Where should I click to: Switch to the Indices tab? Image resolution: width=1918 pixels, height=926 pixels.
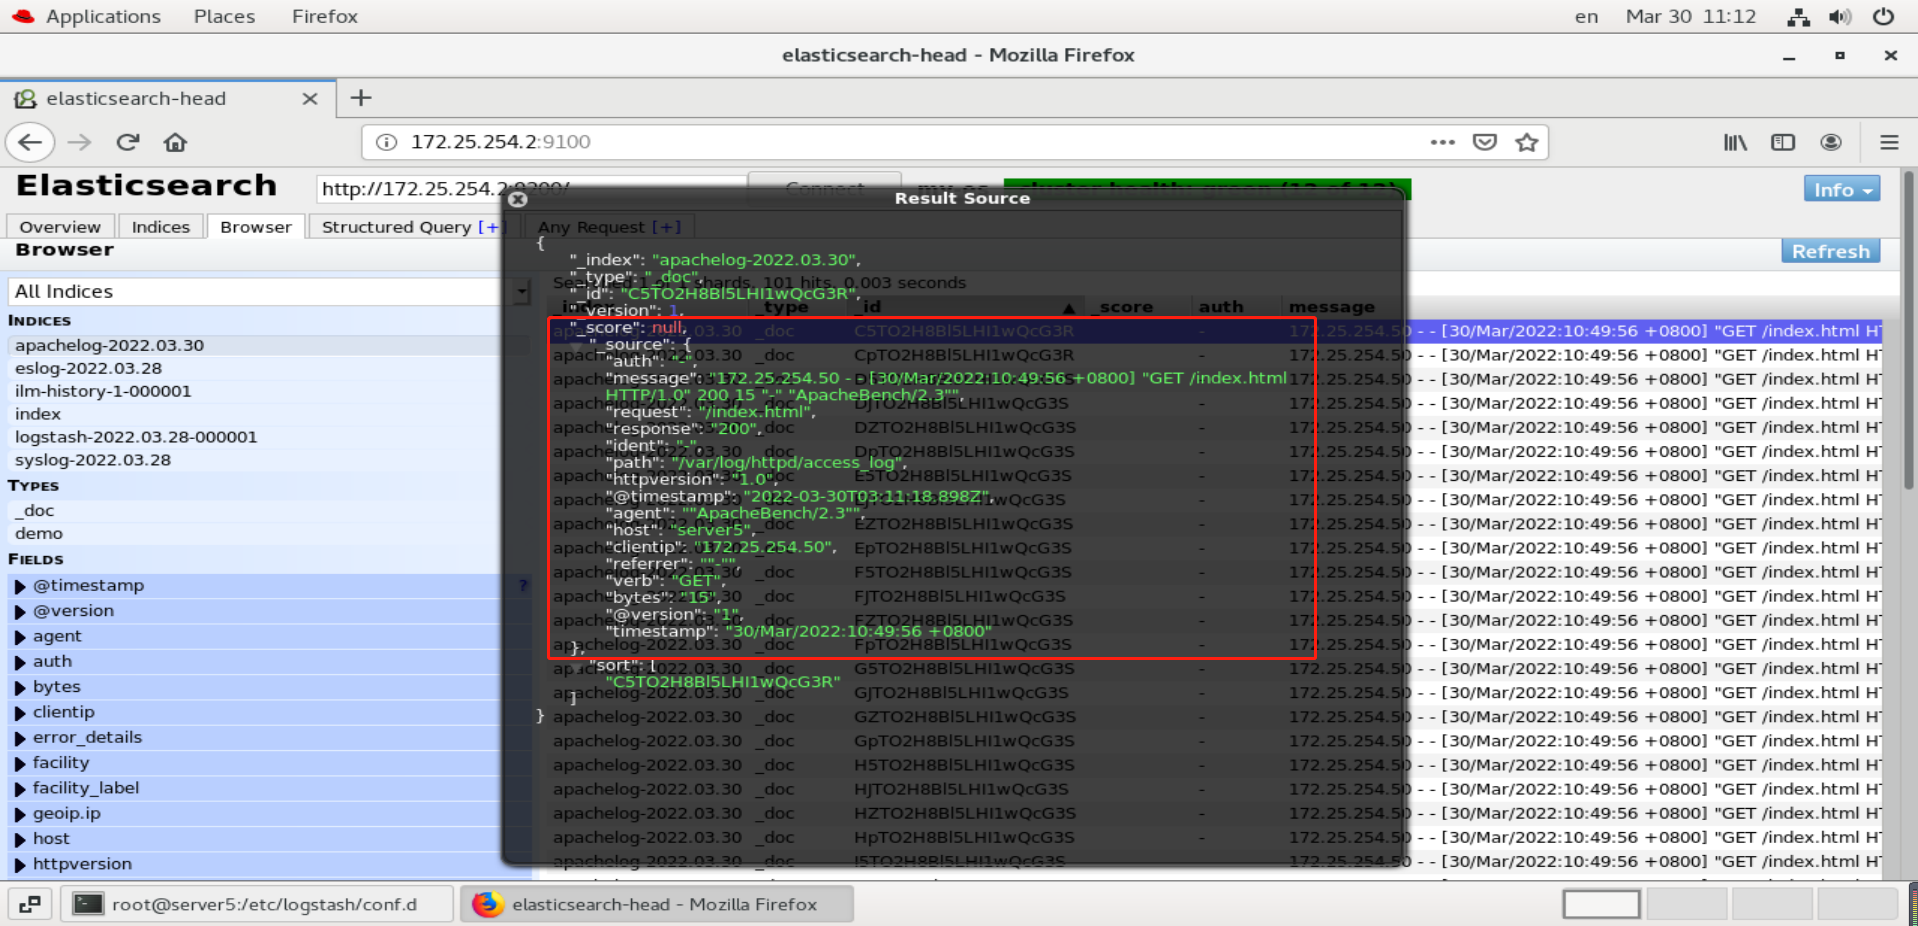(160, 227)
